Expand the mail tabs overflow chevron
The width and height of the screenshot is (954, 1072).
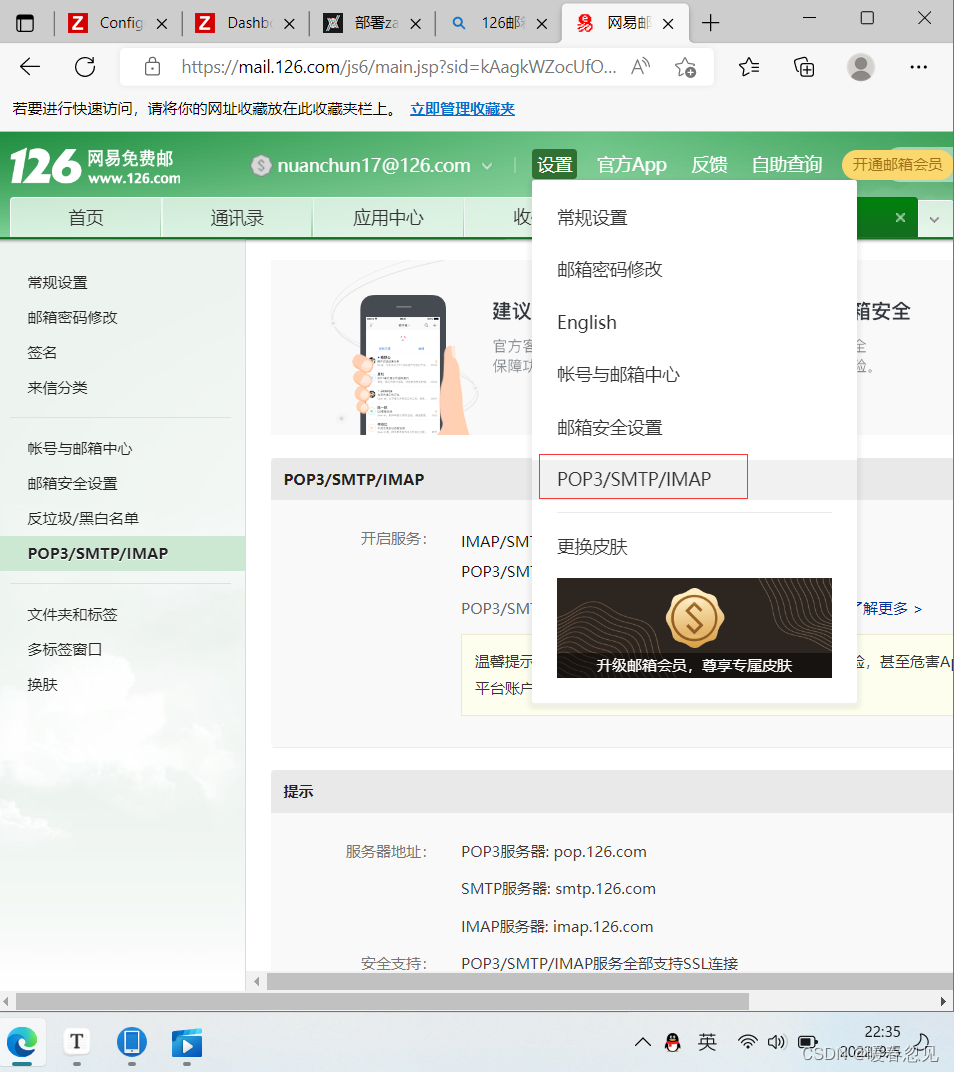(934, 219)
